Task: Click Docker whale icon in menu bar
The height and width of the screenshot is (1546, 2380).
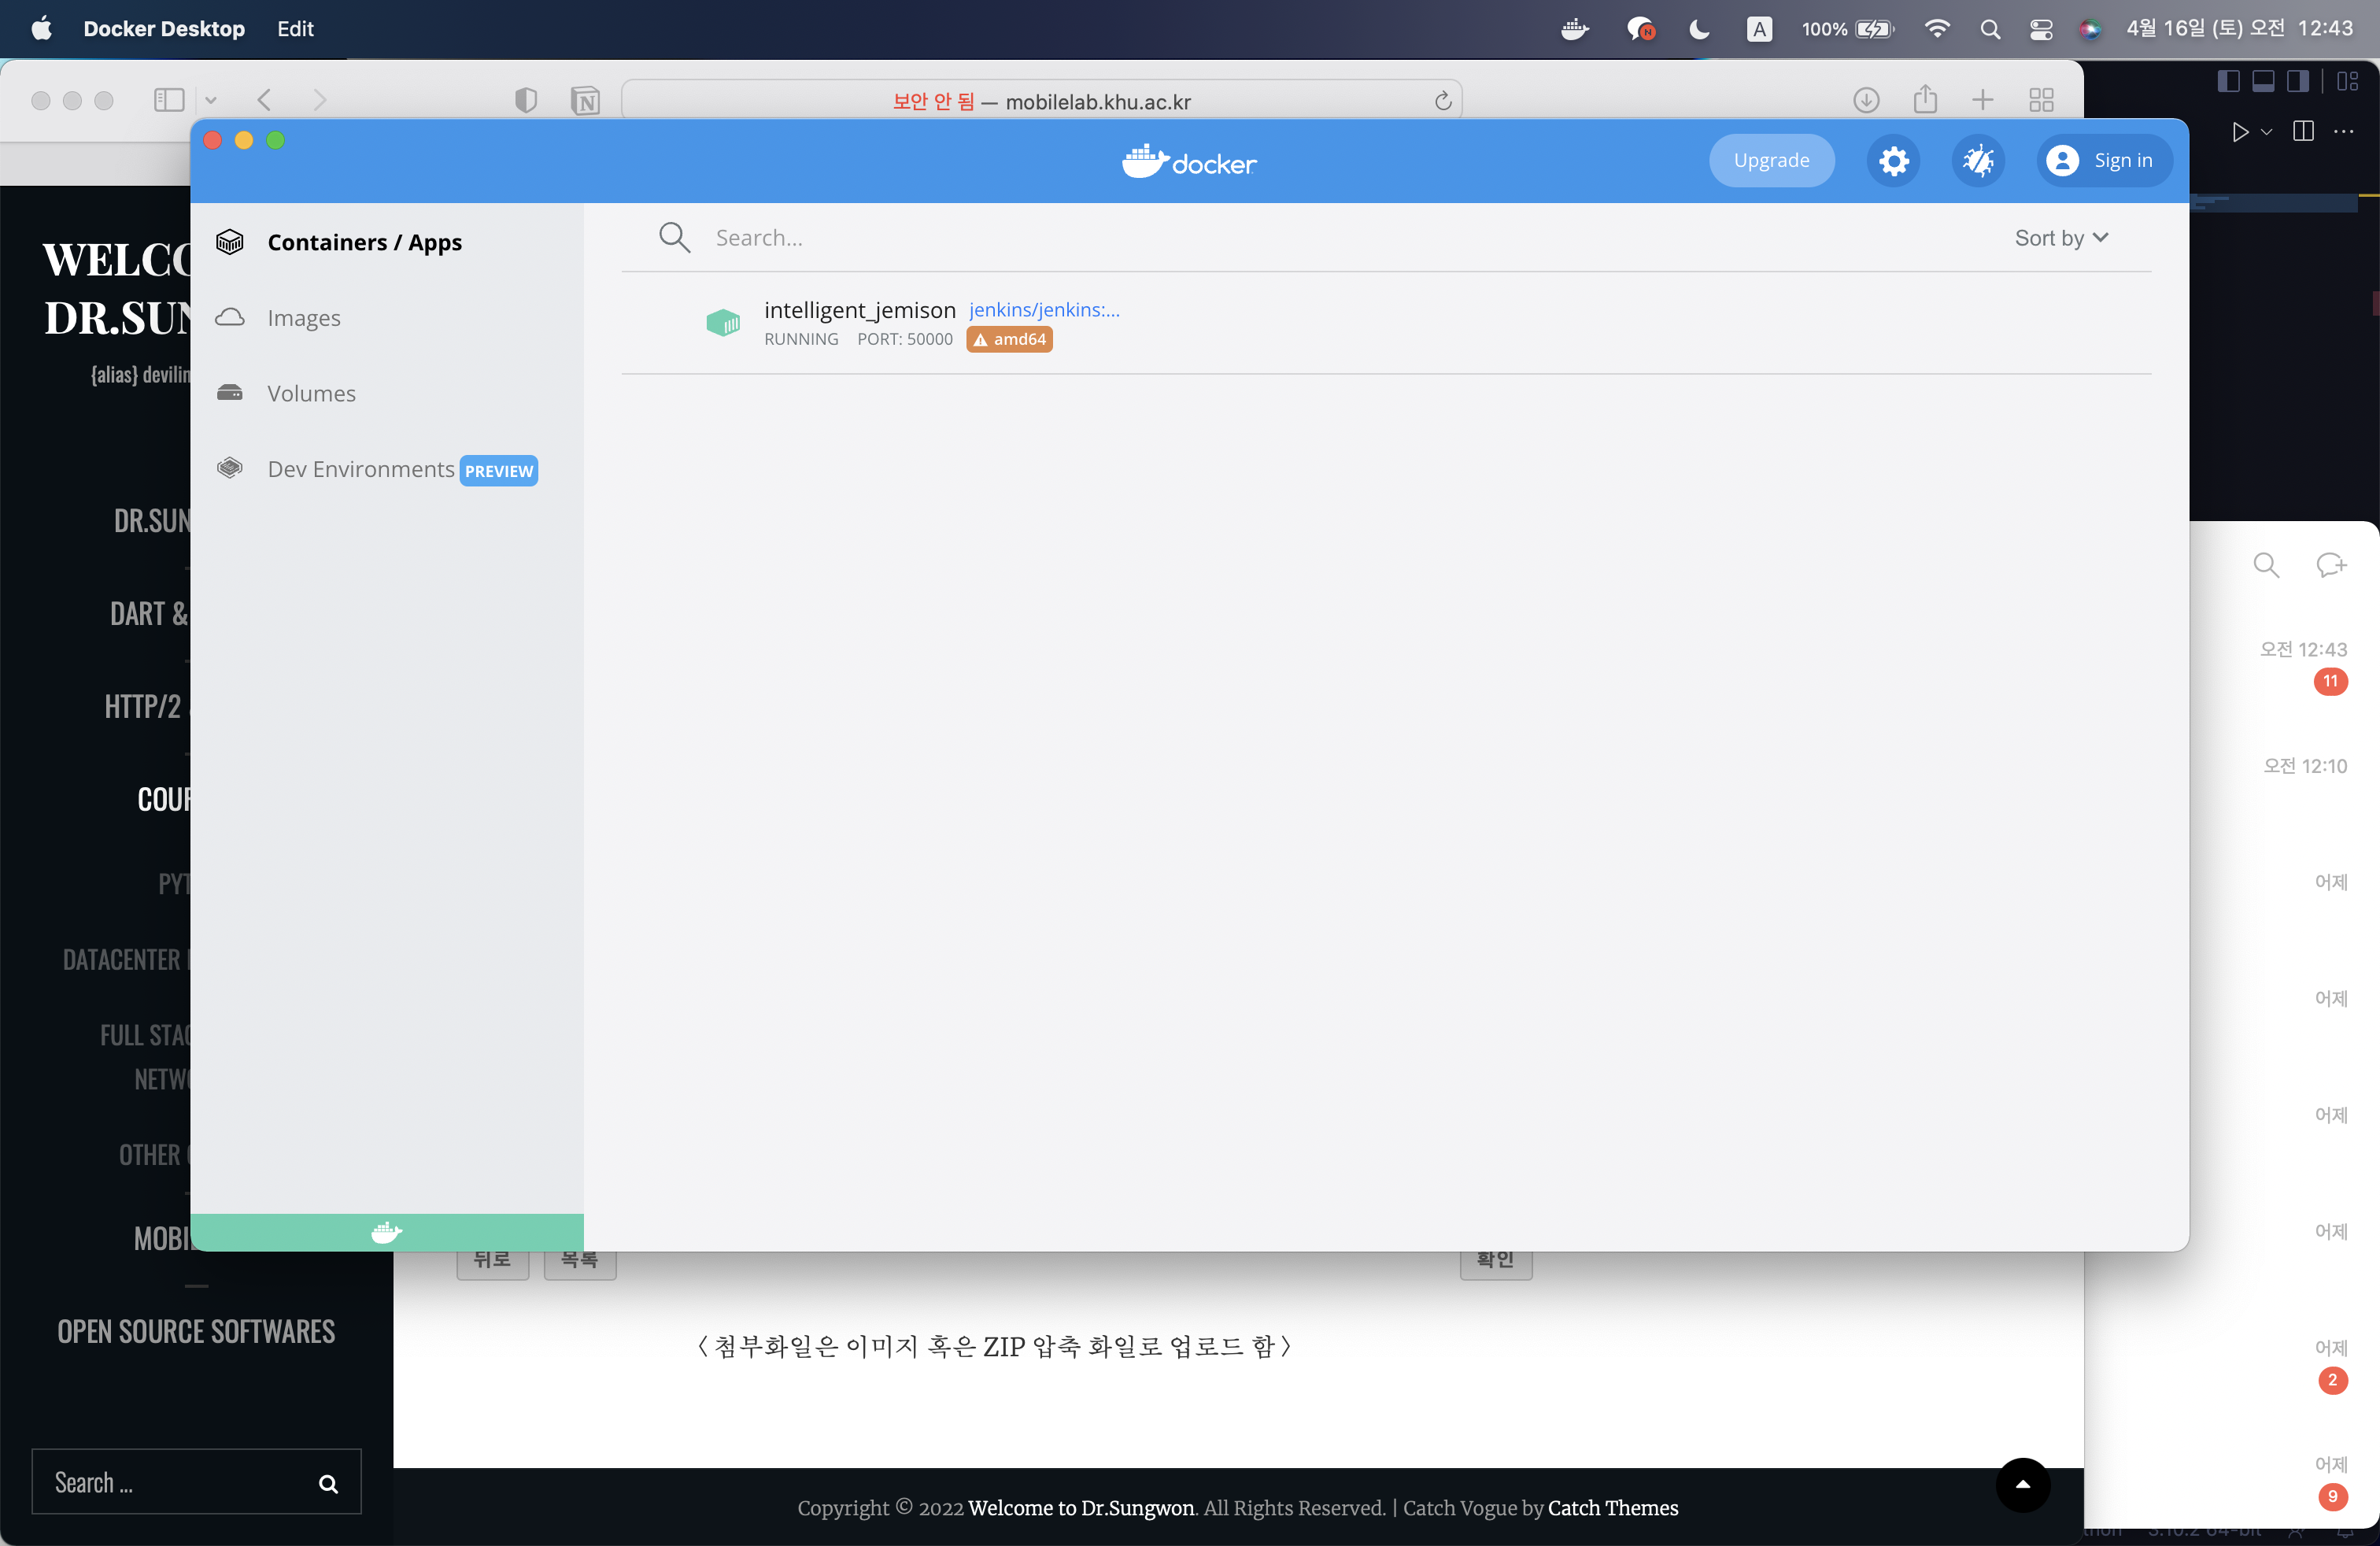Action: pos(1575,29)
